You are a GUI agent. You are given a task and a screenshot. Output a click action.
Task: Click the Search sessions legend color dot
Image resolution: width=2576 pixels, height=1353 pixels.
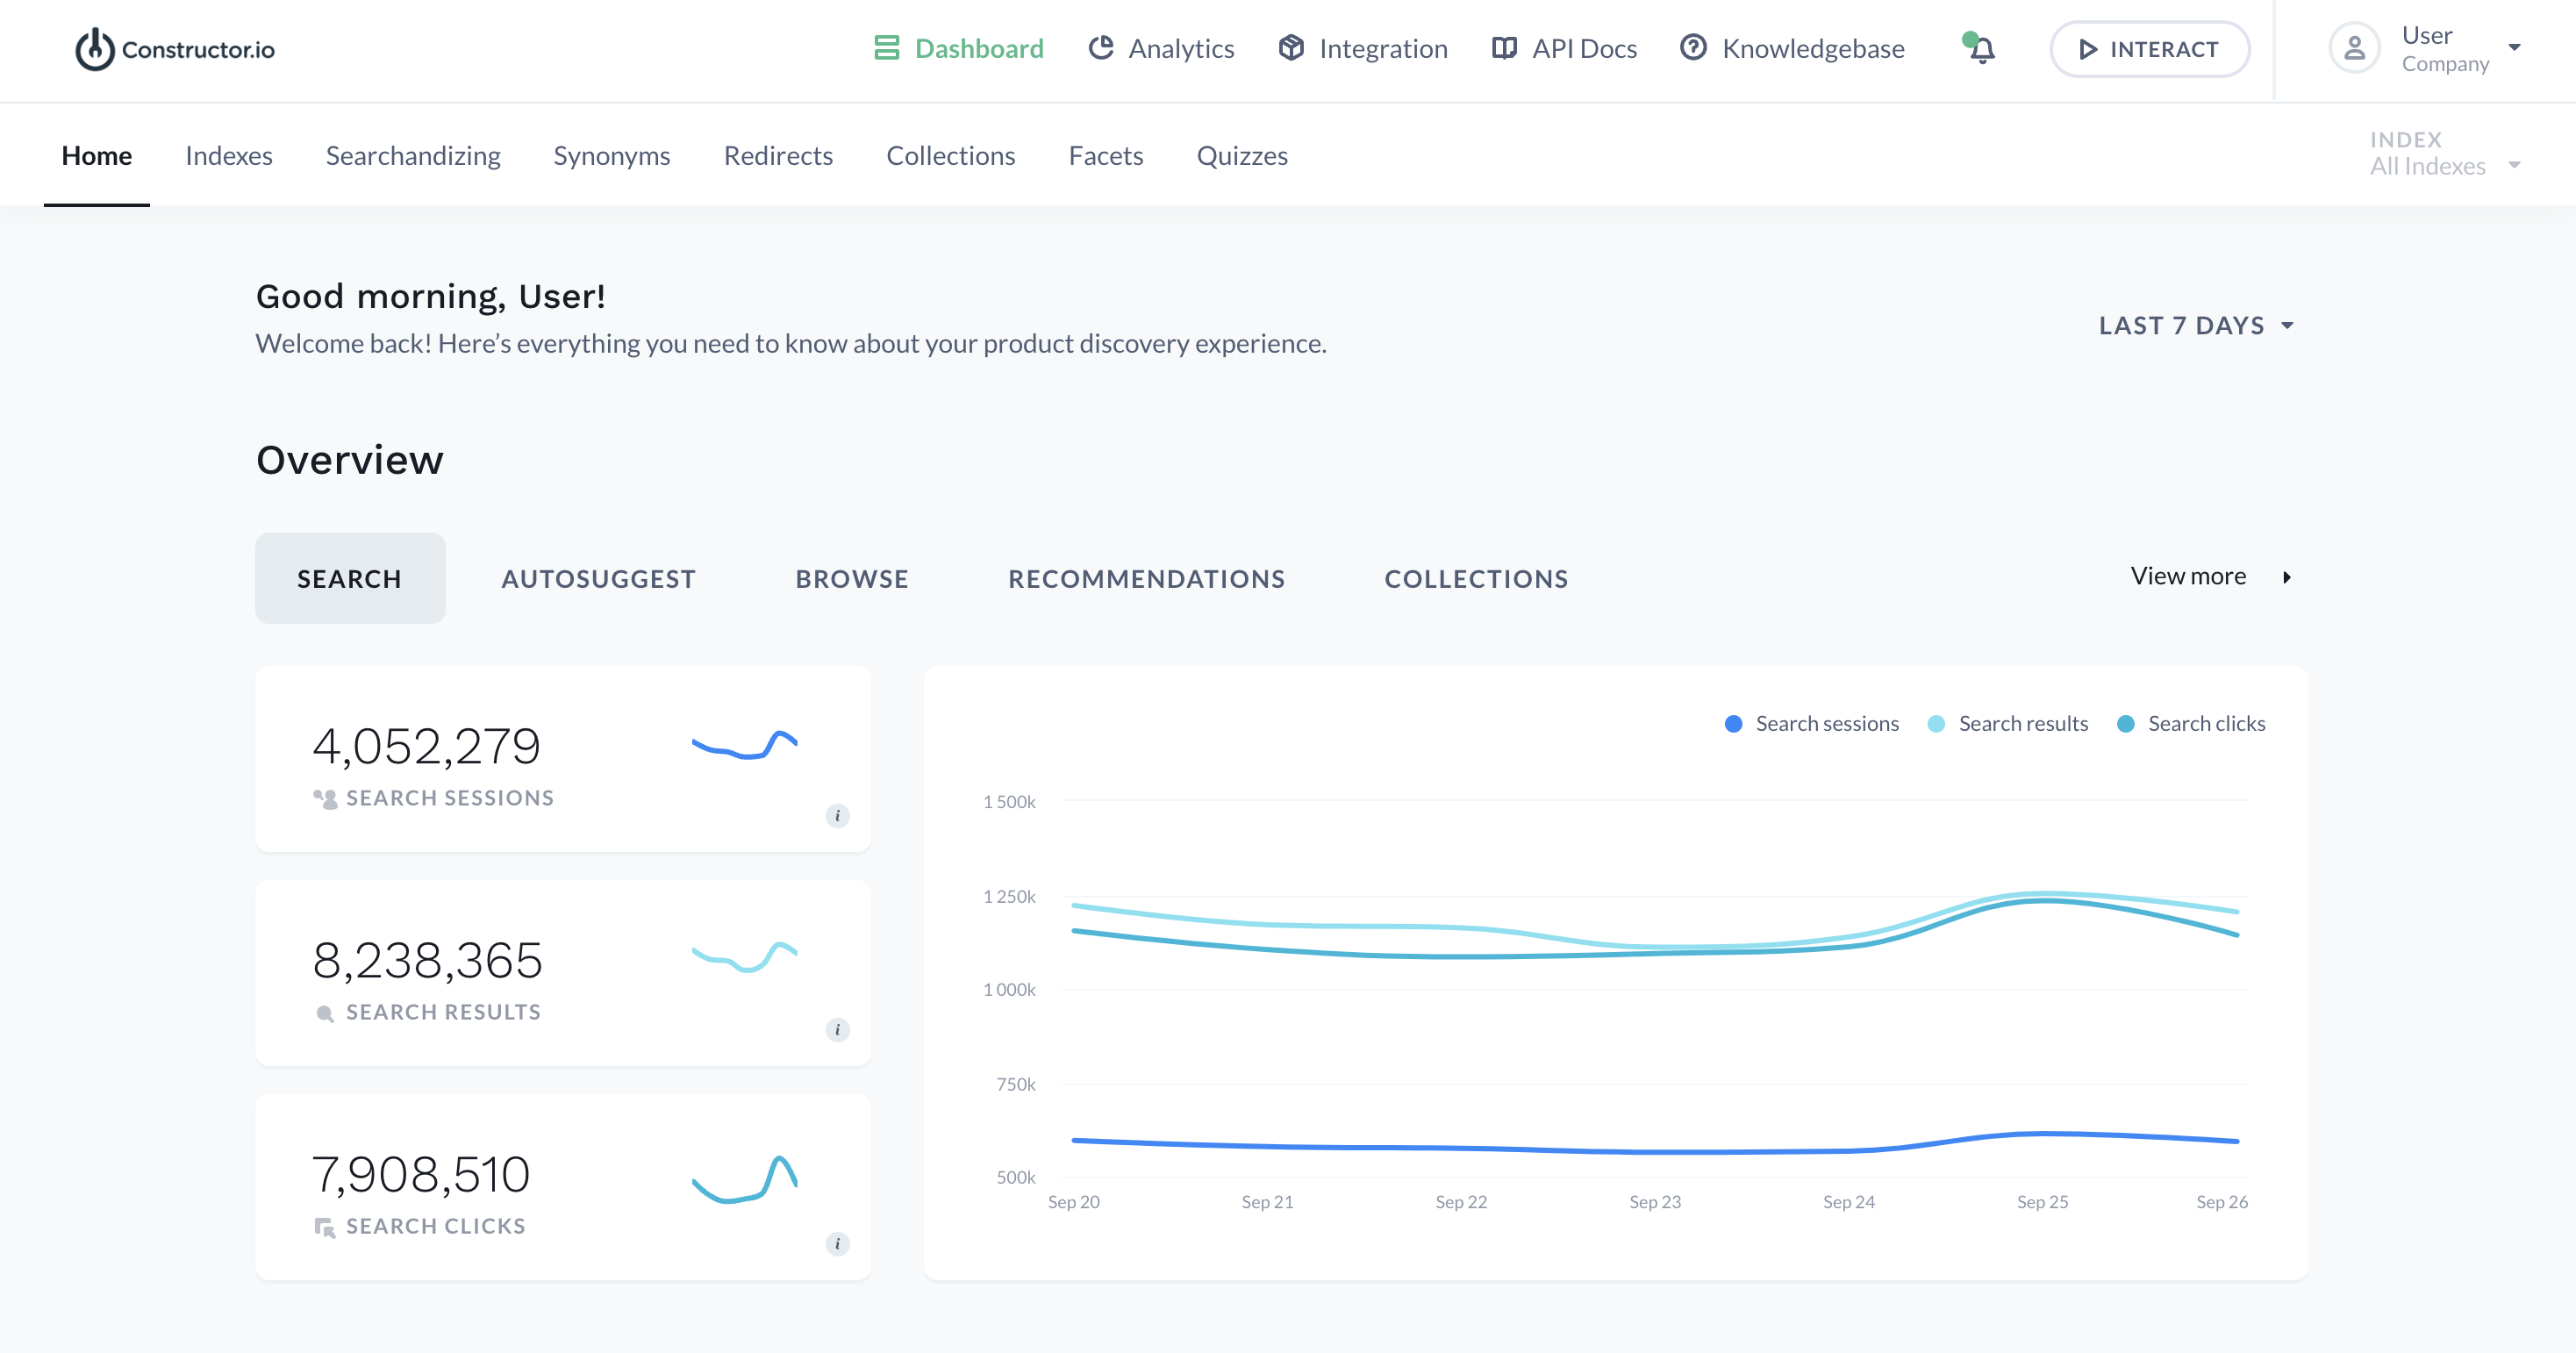tap(1733, 723)
